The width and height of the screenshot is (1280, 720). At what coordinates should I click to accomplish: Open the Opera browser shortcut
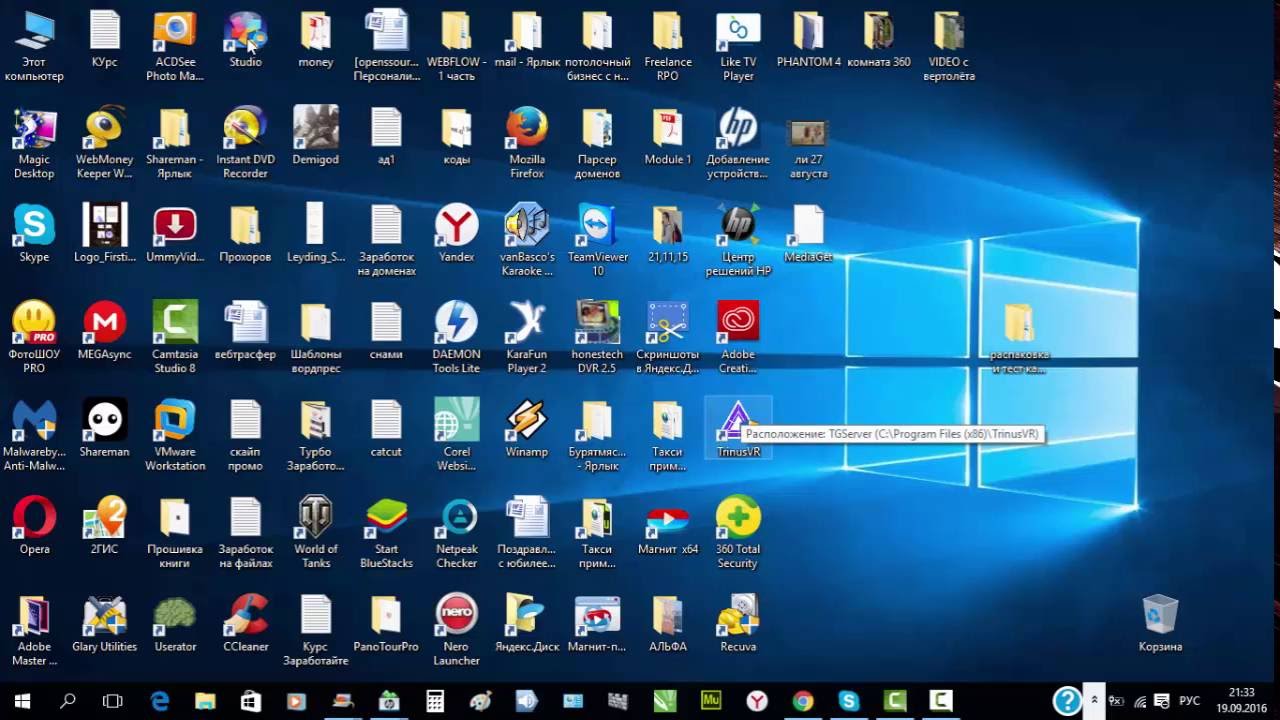pyautogui.click(x=34, y=526)
